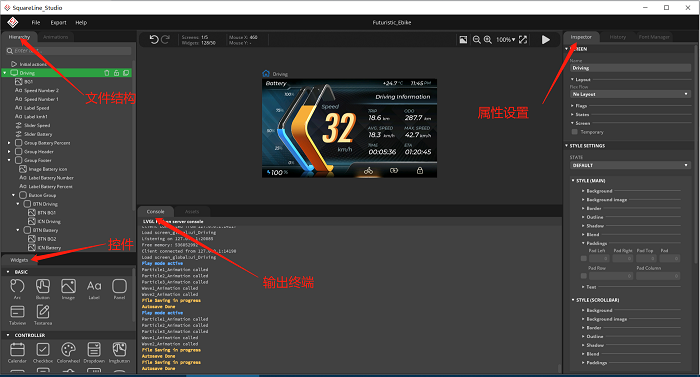This screenshot has height=377, width=700.
Task: Open the DEFAULT state dropdown
Action: pos(630,165)
